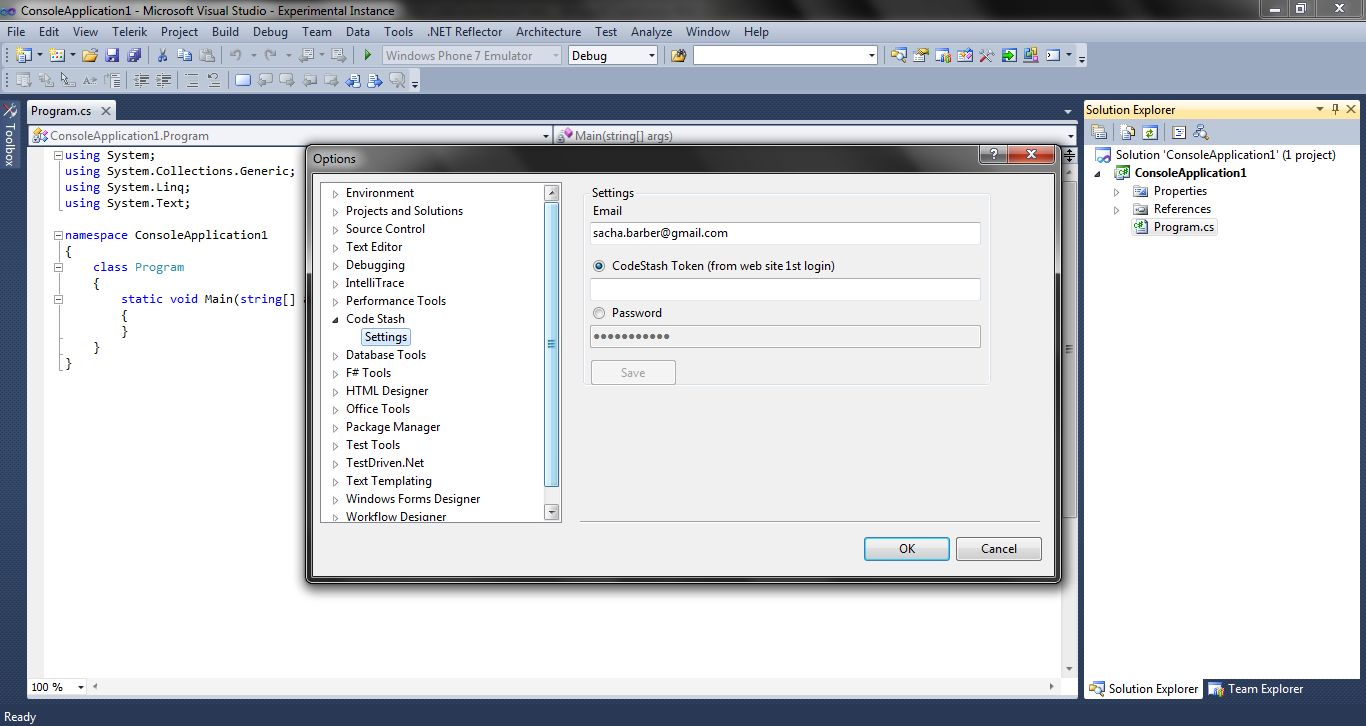The height and width of the screenshot is (726, 1366).
Task: Toggle a bookmark with the blue rectangle icon
Action: tap(243, 80)
